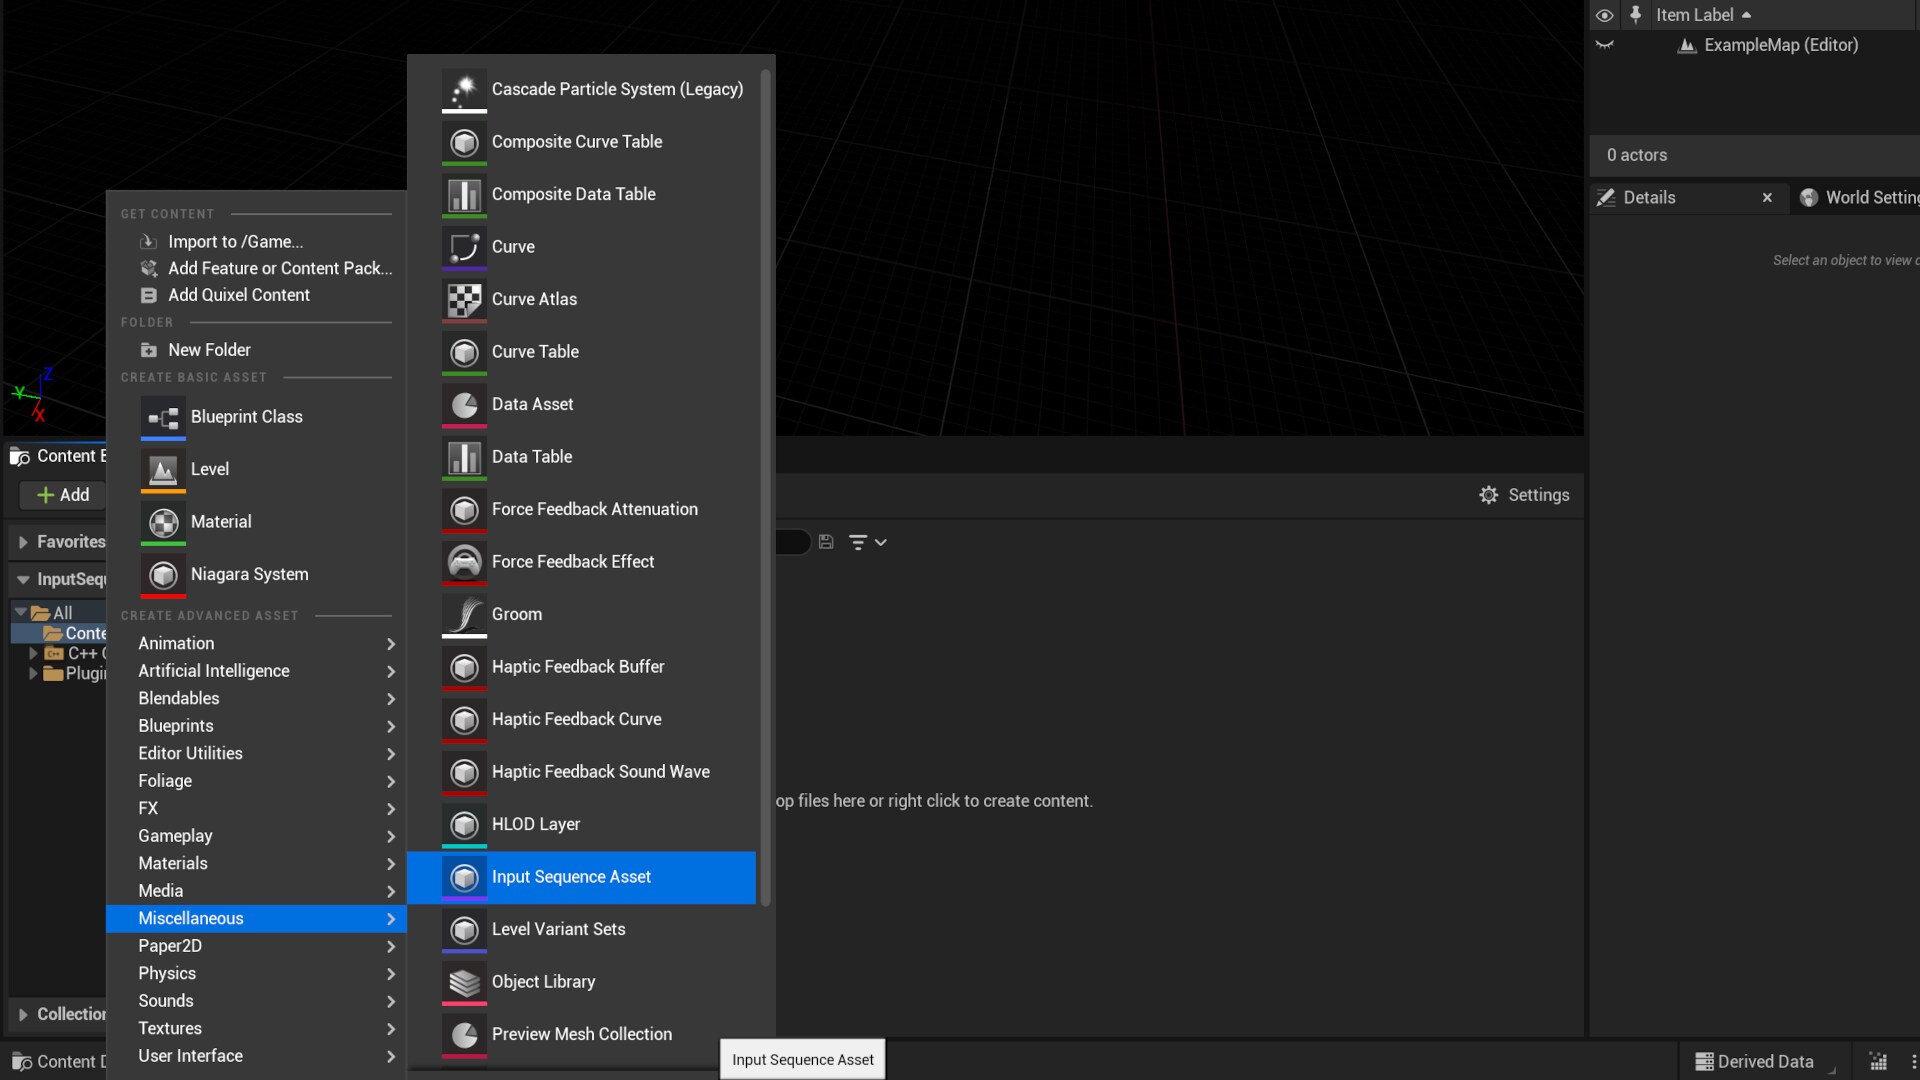
Task: Click the Add button in Content Browser
Action: click(62, 494)
